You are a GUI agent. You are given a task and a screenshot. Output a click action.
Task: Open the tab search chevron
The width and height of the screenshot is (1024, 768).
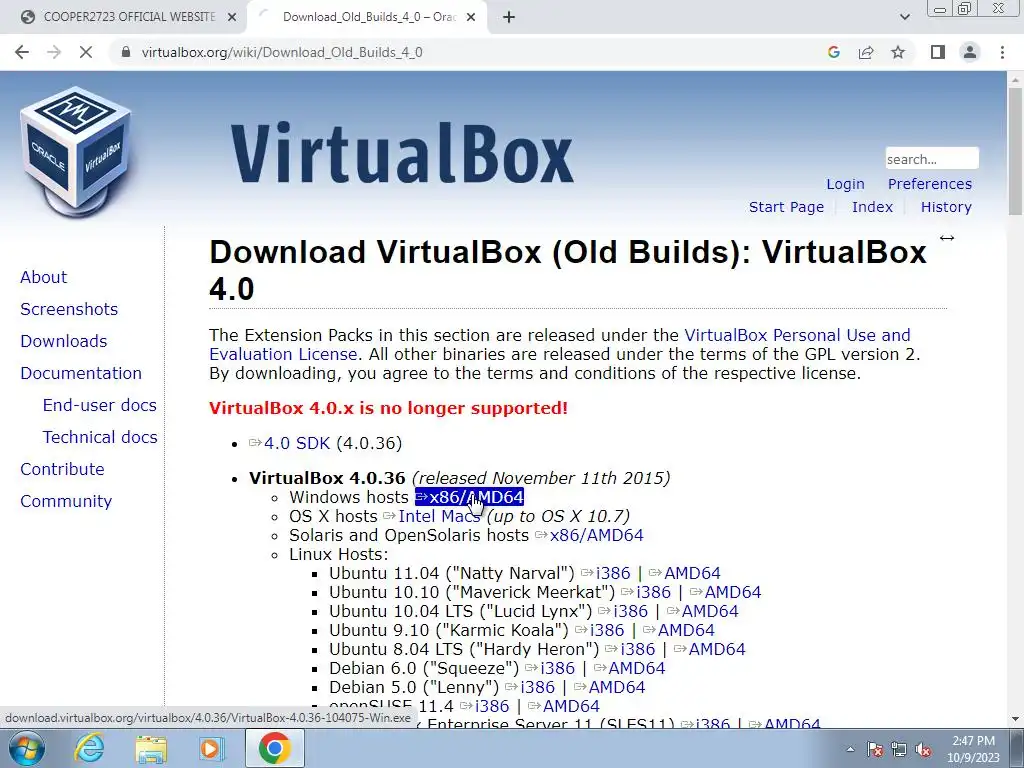pos(904,18)
